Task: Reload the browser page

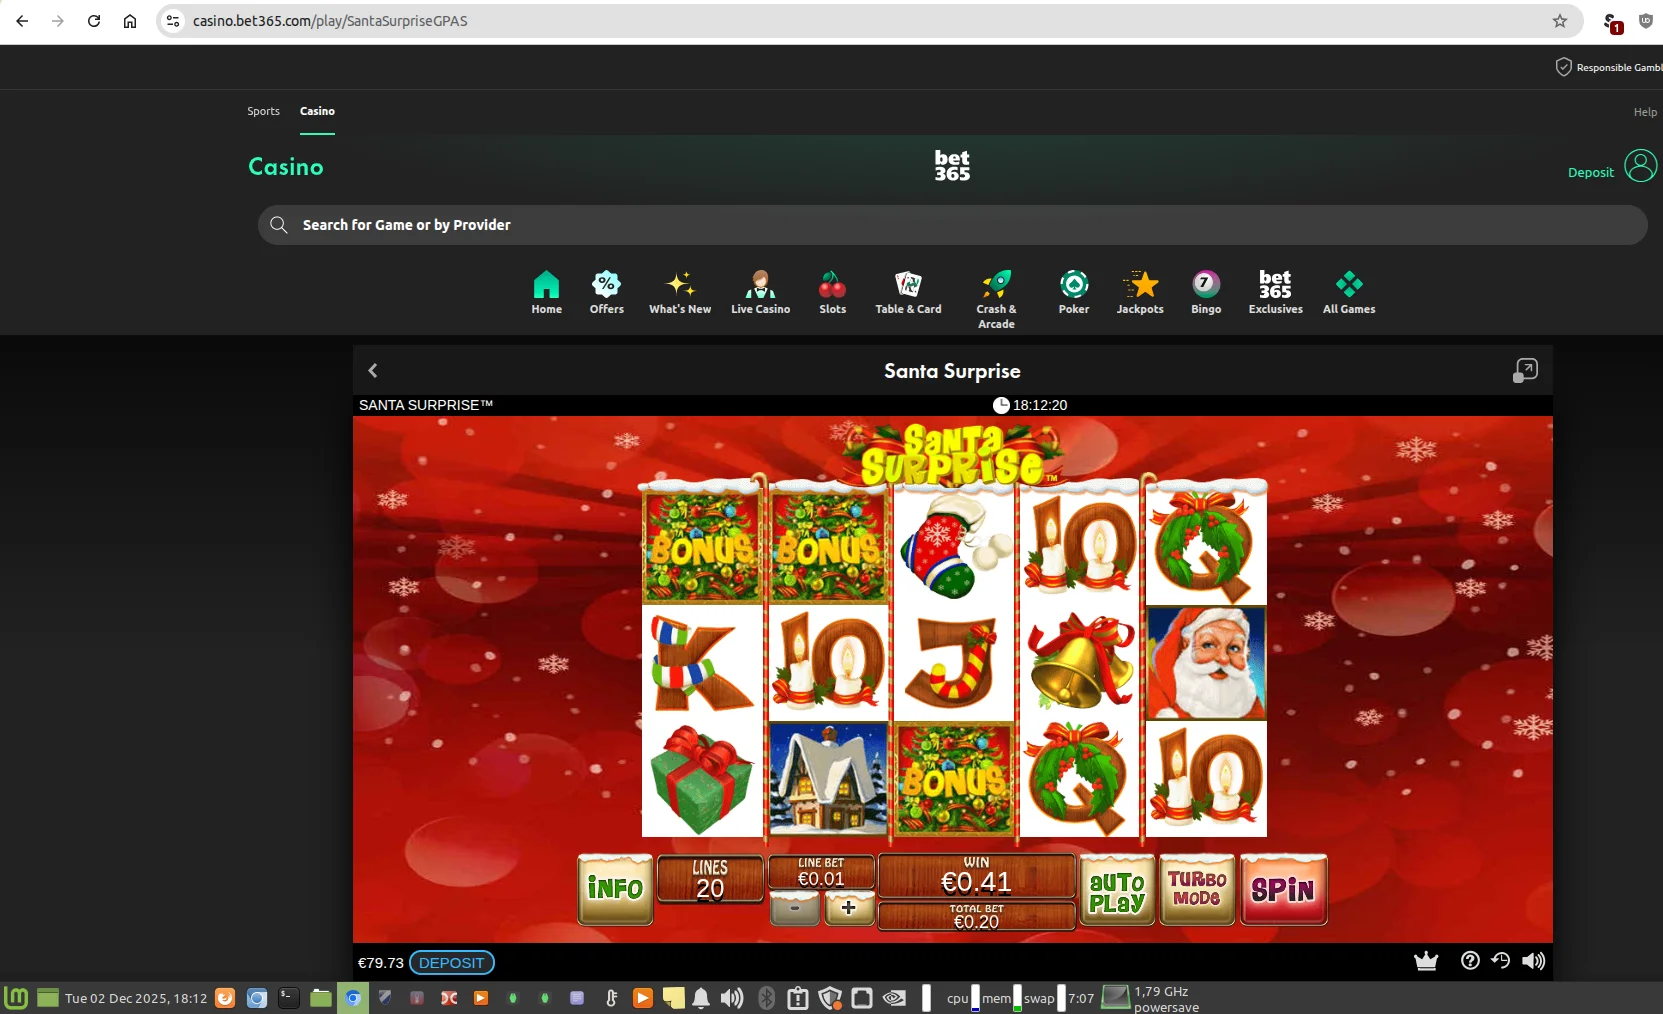Action: click(x=94, y=21)
